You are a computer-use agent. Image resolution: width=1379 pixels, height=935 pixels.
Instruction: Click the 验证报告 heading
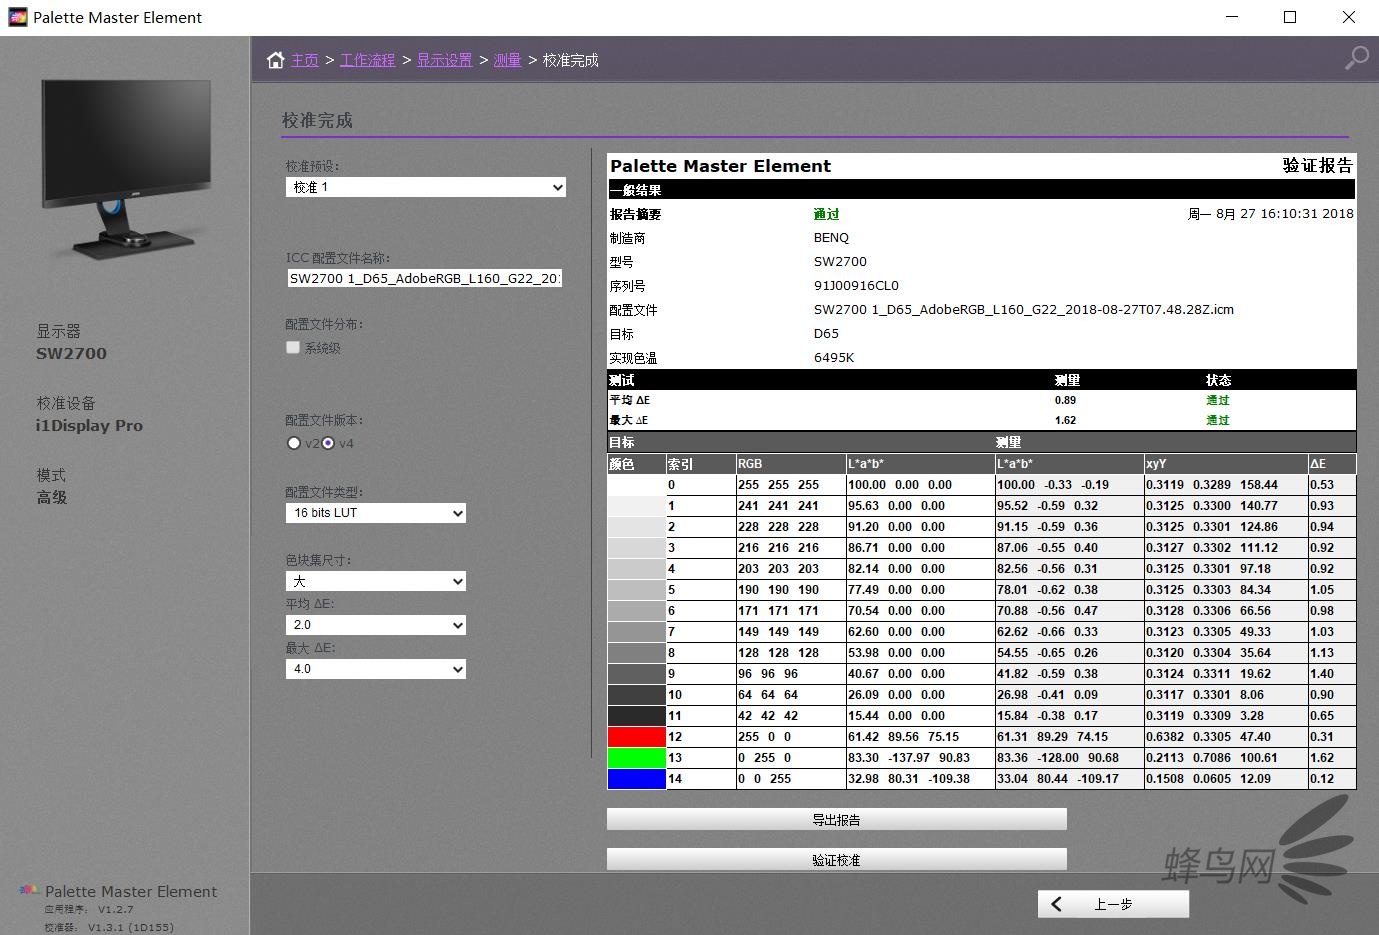[1318, 165]
